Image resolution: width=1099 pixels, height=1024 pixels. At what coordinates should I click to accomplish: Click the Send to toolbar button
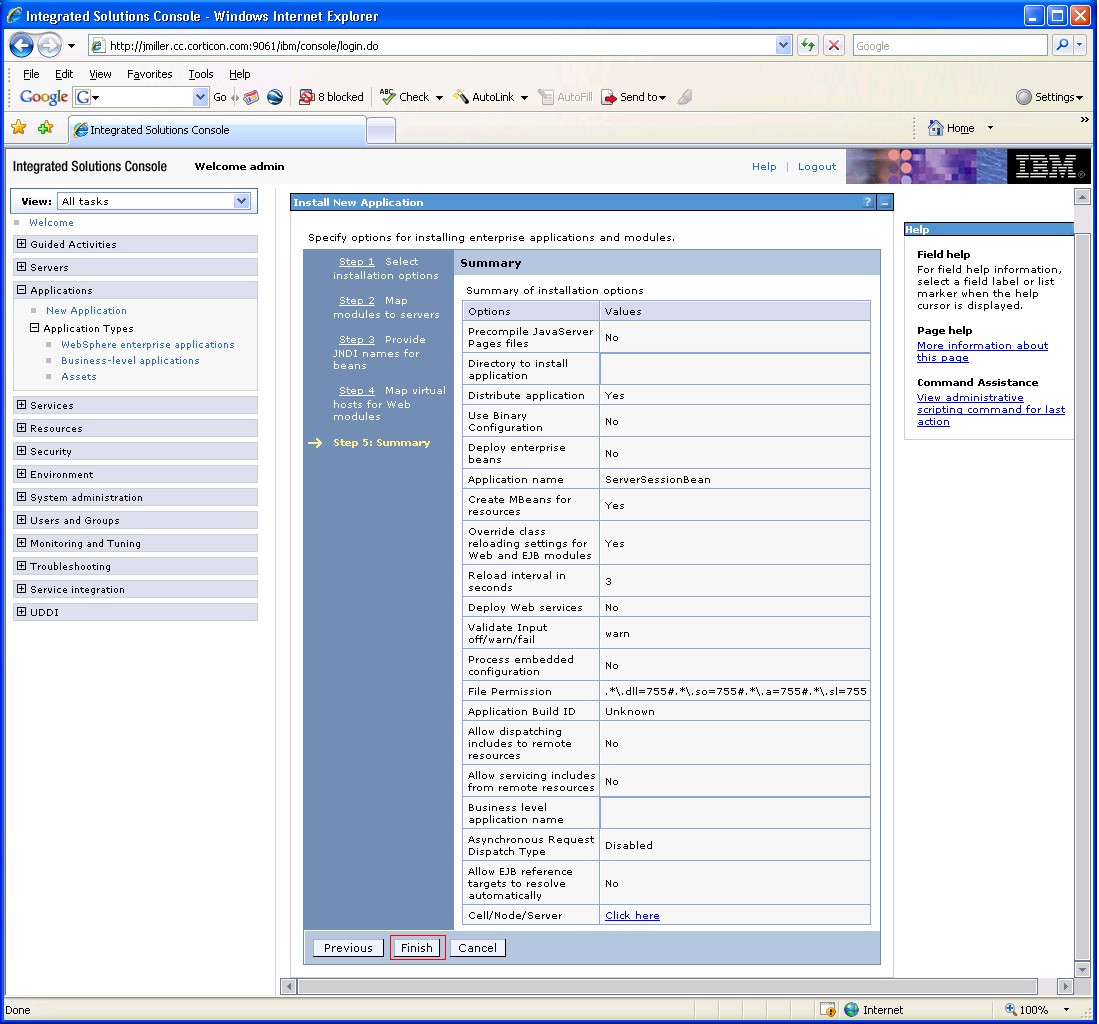pos(634,97)
